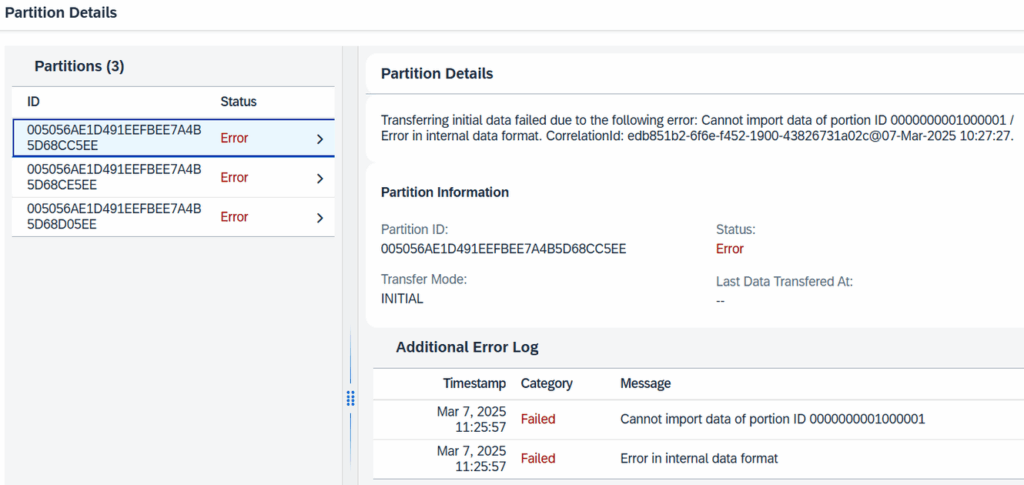The image size is (1024, 485).
Task: Click the Category column header in error log
Action: tap(546, 383)
